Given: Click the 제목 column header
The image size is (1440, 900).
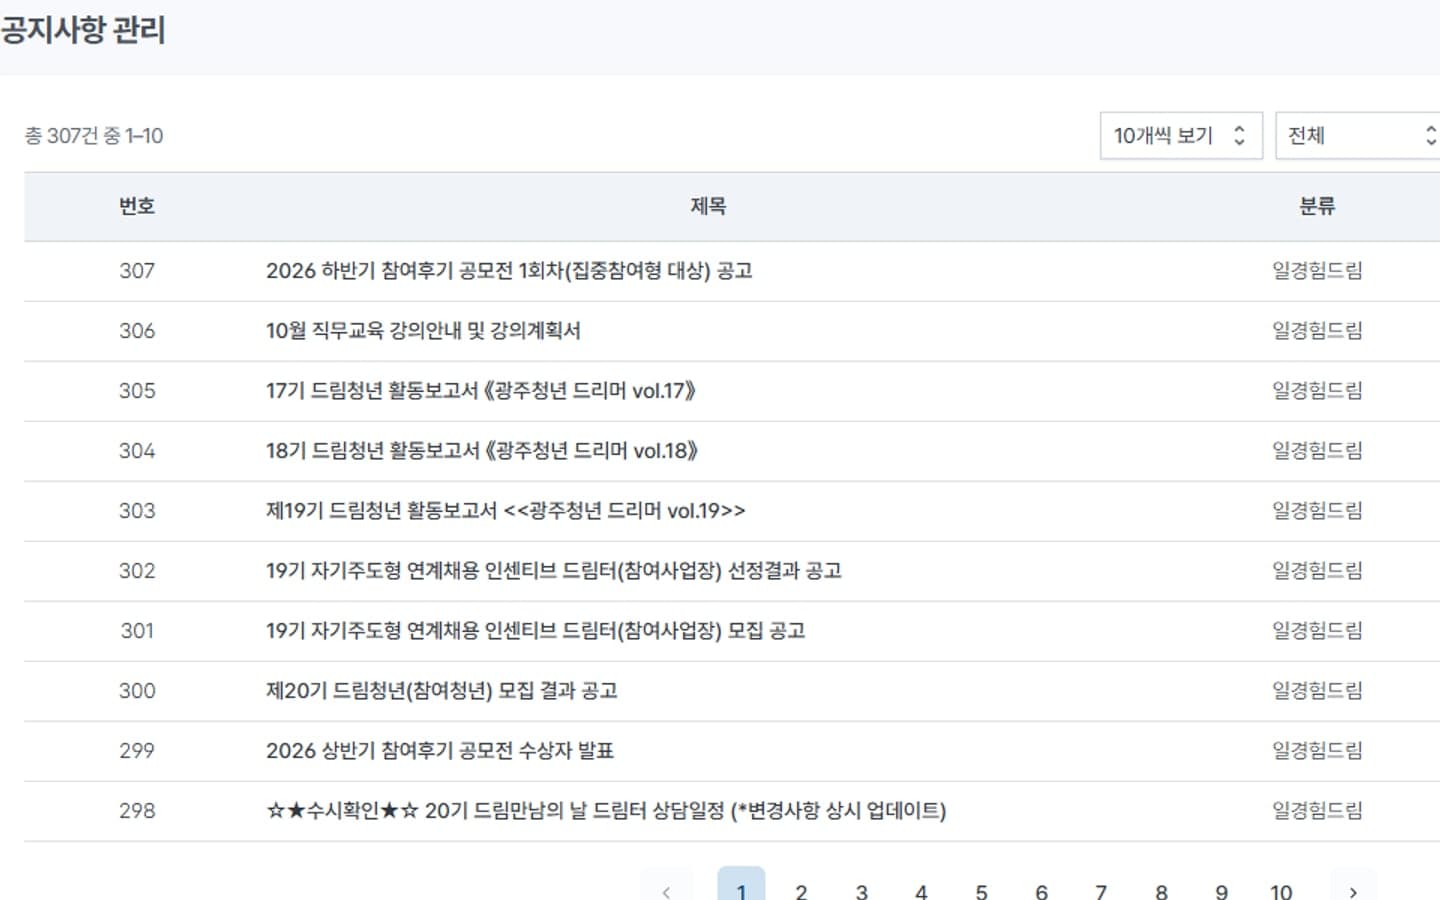Looking at the screenshot, I should [x=708, y=206].
